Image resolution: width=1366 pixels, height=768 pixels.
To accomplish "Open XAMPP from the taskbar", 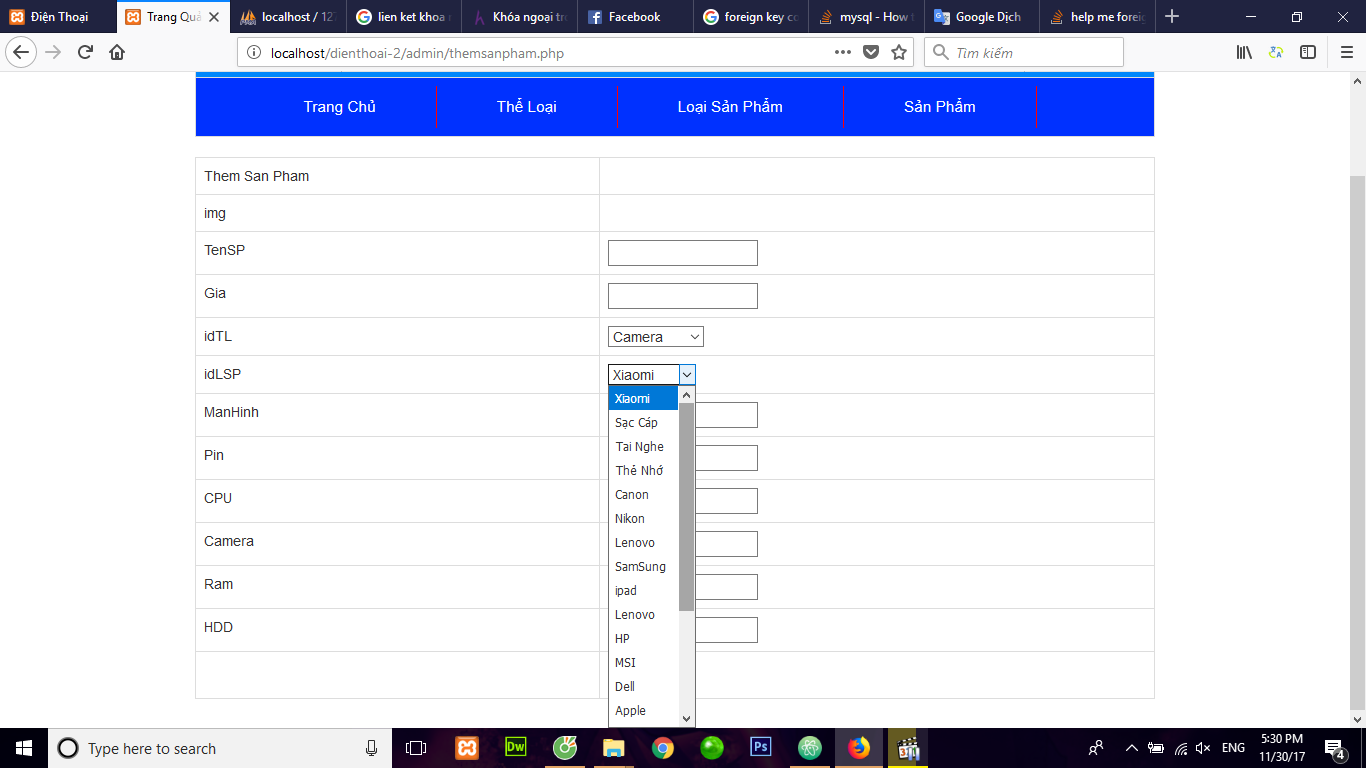I will coord(467,748).
